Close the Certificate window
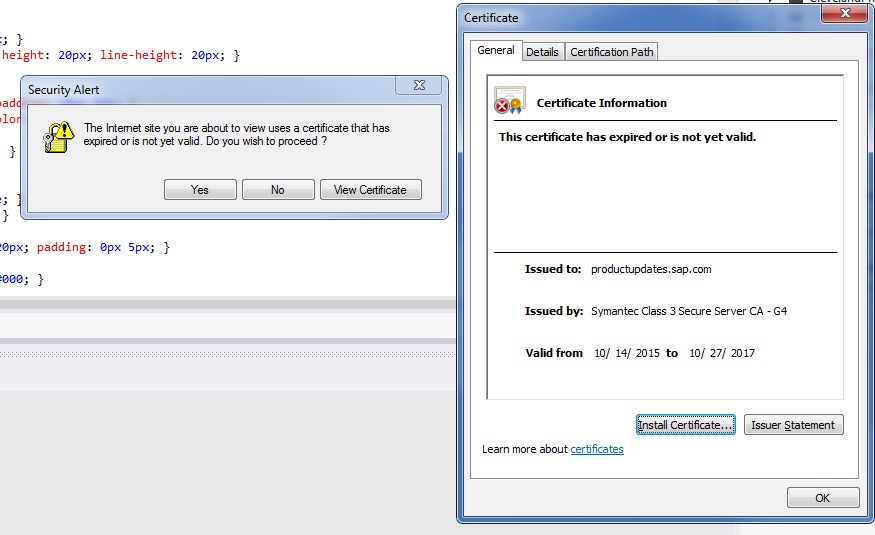The width and height of the screenshot is (875, 535). tap(845, 13)
